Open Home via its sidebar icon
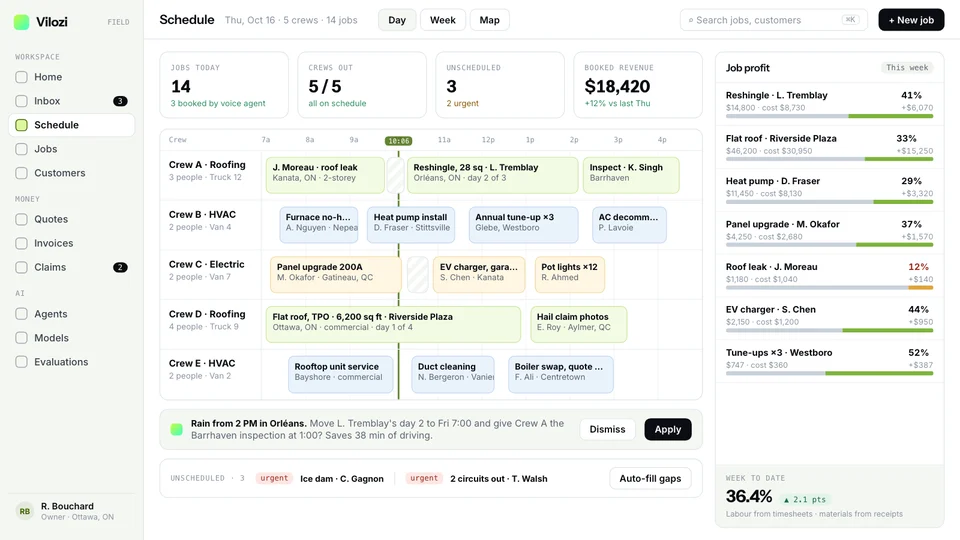The width and height of the screenshot is (960, 540). point(21,77)
